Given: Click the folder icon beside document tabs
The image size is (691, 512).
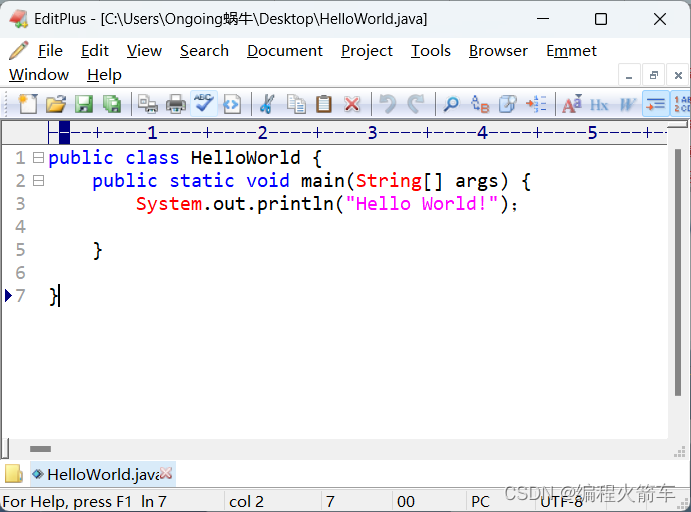Looking at the screenshot, I should pos(14,474).
